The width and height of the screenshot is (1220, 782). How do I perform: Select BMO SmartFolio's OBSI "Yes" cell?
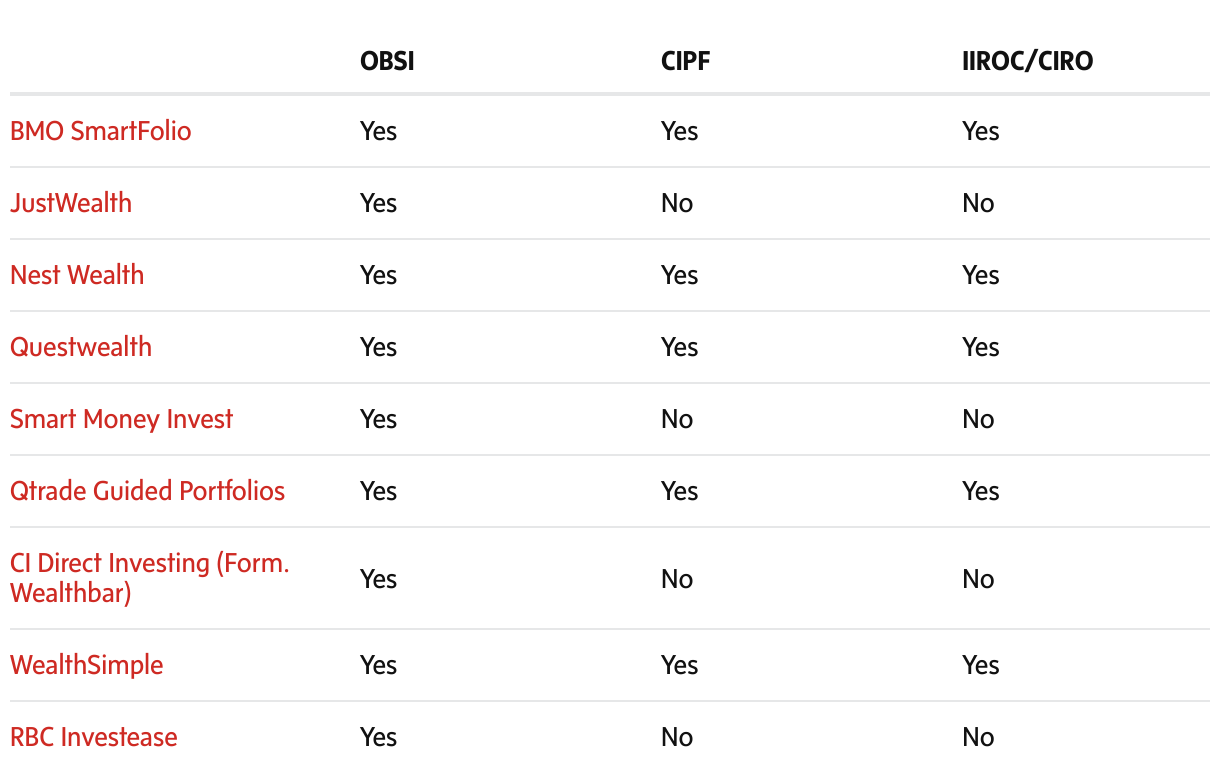379,131
